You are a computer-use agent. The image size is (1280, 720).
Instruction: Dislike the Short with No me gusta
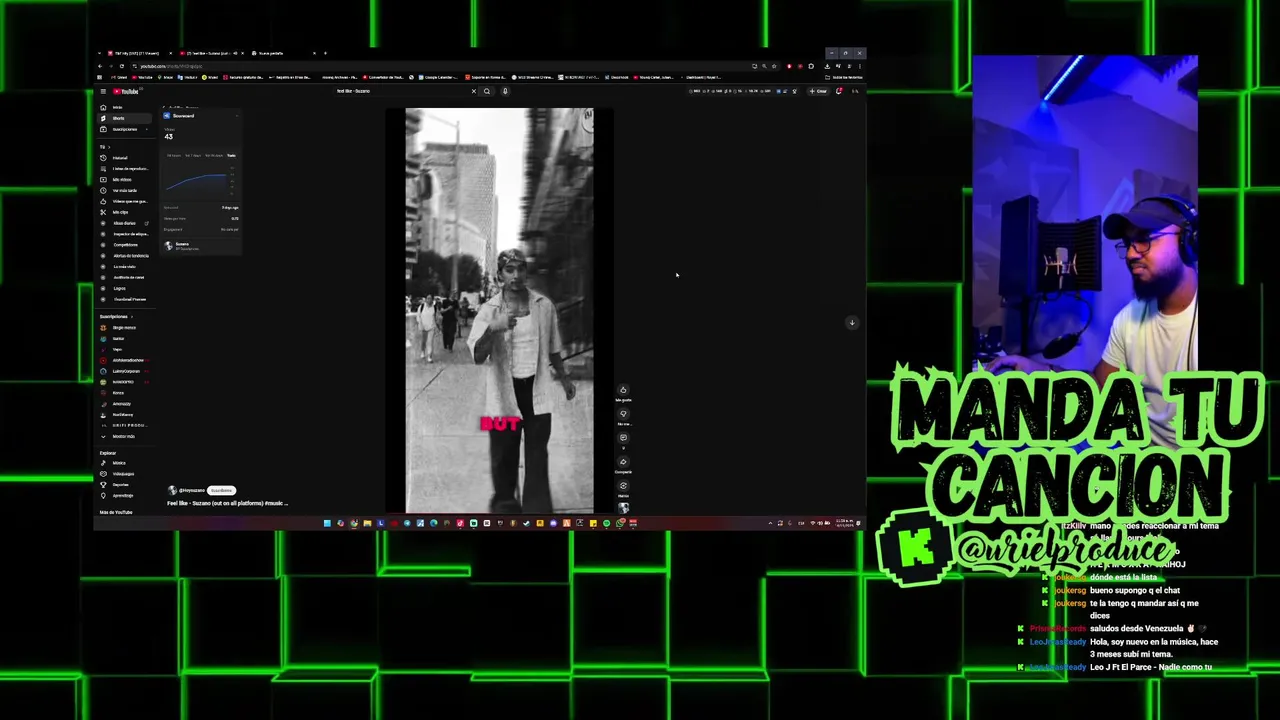[x=623, y=414]
